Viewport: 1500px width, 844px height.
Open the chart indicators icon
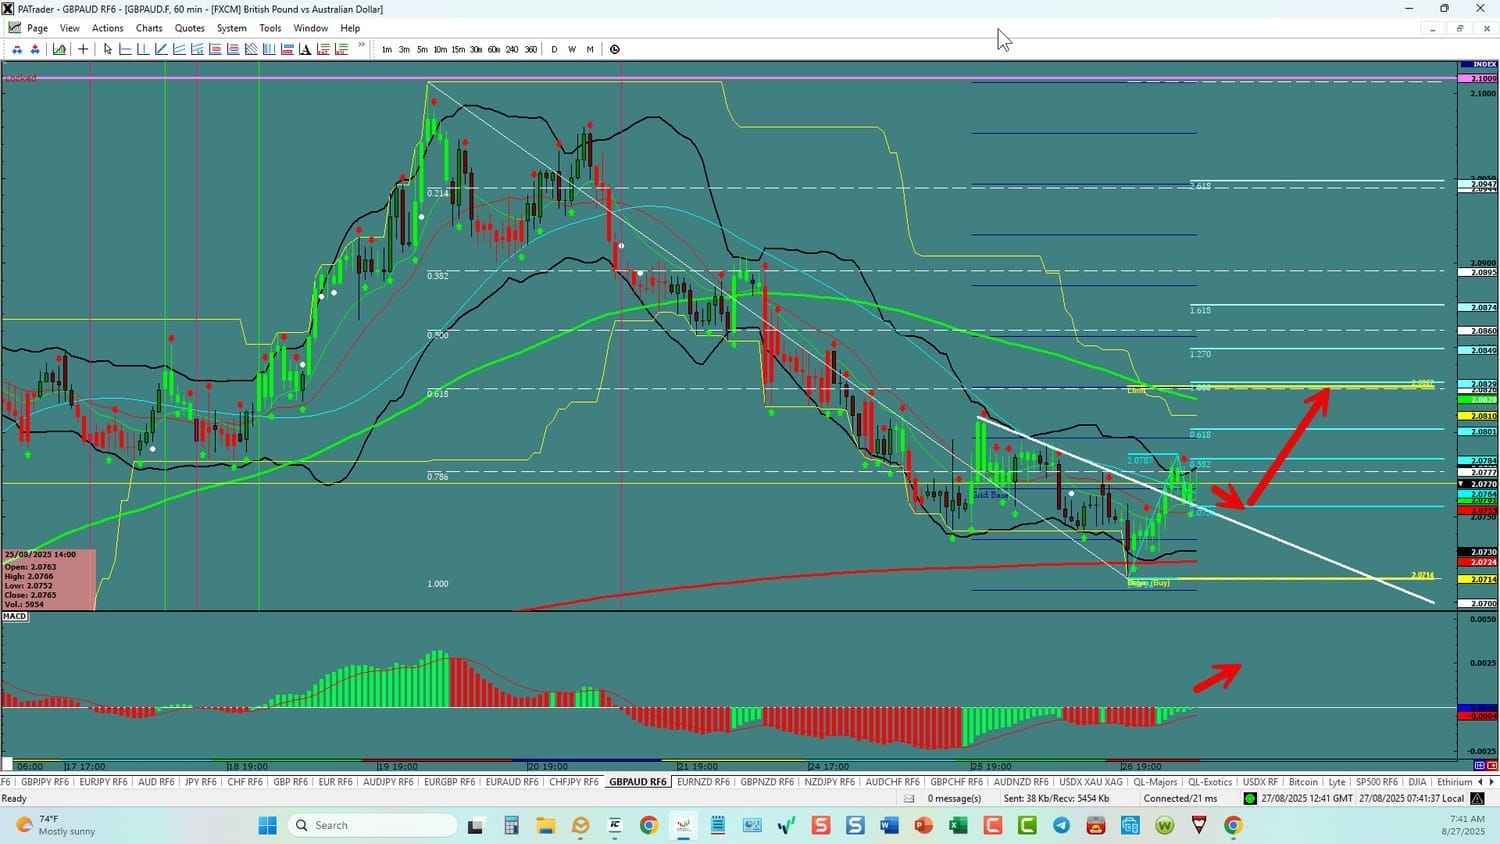pyautogui.click(x=60, y=49)
